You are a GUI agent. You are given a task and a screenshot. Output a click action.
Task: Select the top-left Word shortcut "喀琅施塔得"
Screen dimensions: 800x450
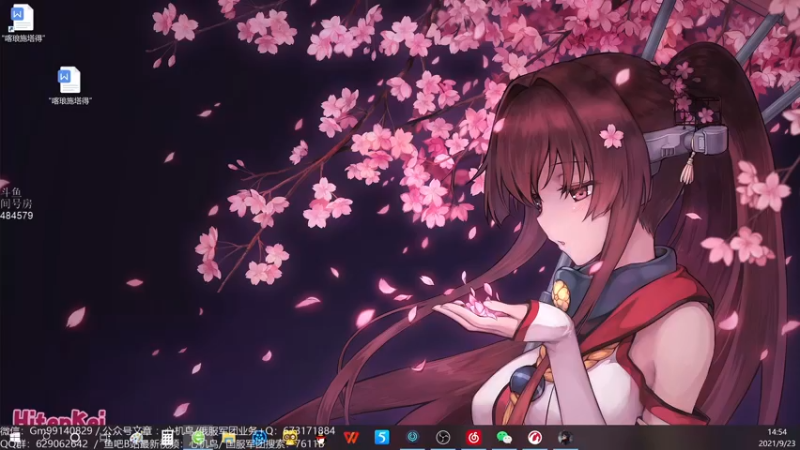click(23, 23)
